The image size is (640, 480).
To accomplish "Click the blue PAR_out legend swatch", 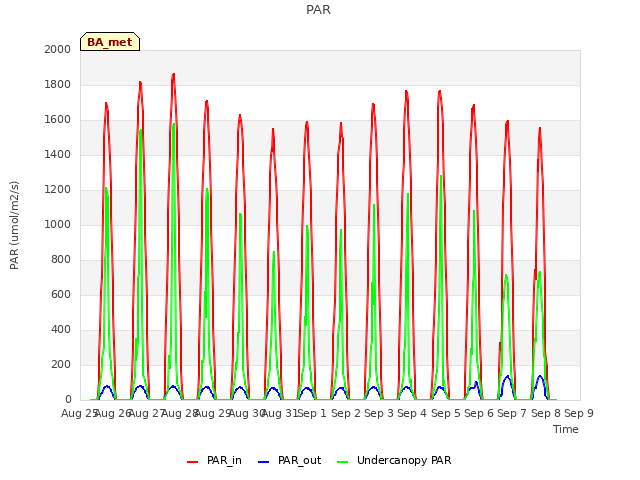I will point(264,462).
